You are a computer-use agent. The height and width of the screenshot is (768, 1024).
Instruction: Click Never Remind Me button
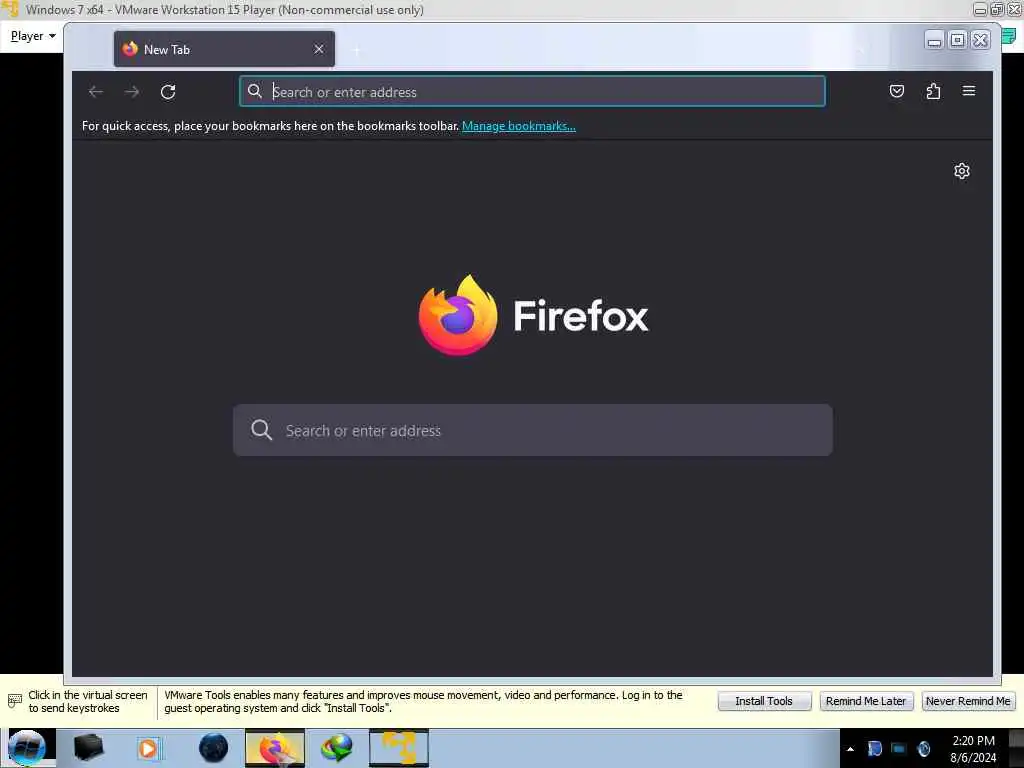[968, 701]
